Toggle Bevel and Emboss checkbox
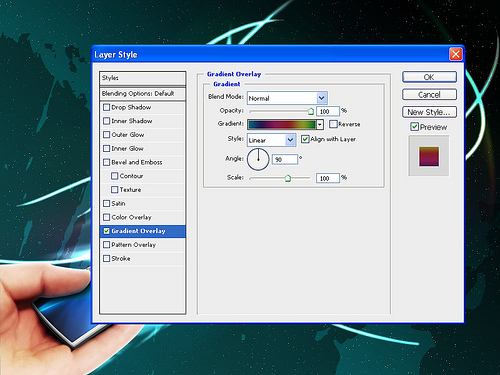The image size is (500, 375). pos(107,162)
